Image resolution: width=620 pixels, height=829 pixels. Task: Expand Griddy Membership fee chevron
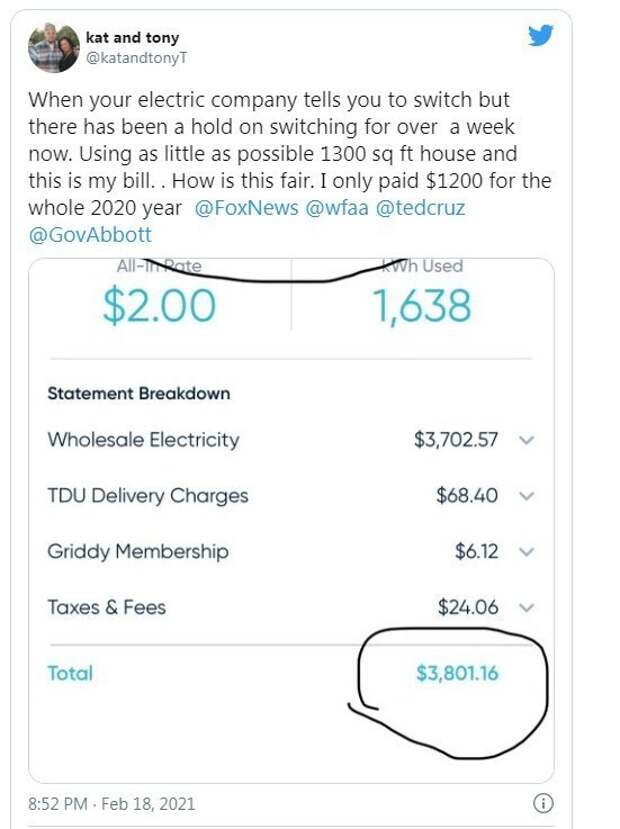coord(526,552)
